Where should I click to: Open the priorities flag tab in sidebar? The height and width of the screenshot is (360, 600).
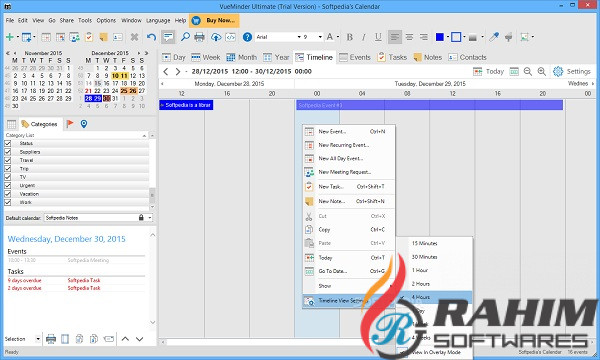tap(70, 124)
